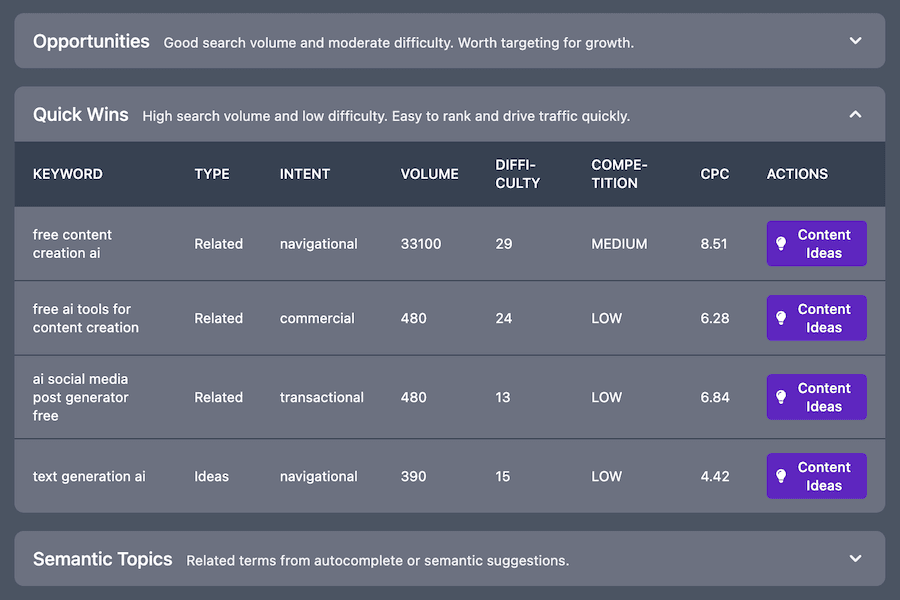Click Content Ideas for "ai social media post generator free"

pos(816,397)
